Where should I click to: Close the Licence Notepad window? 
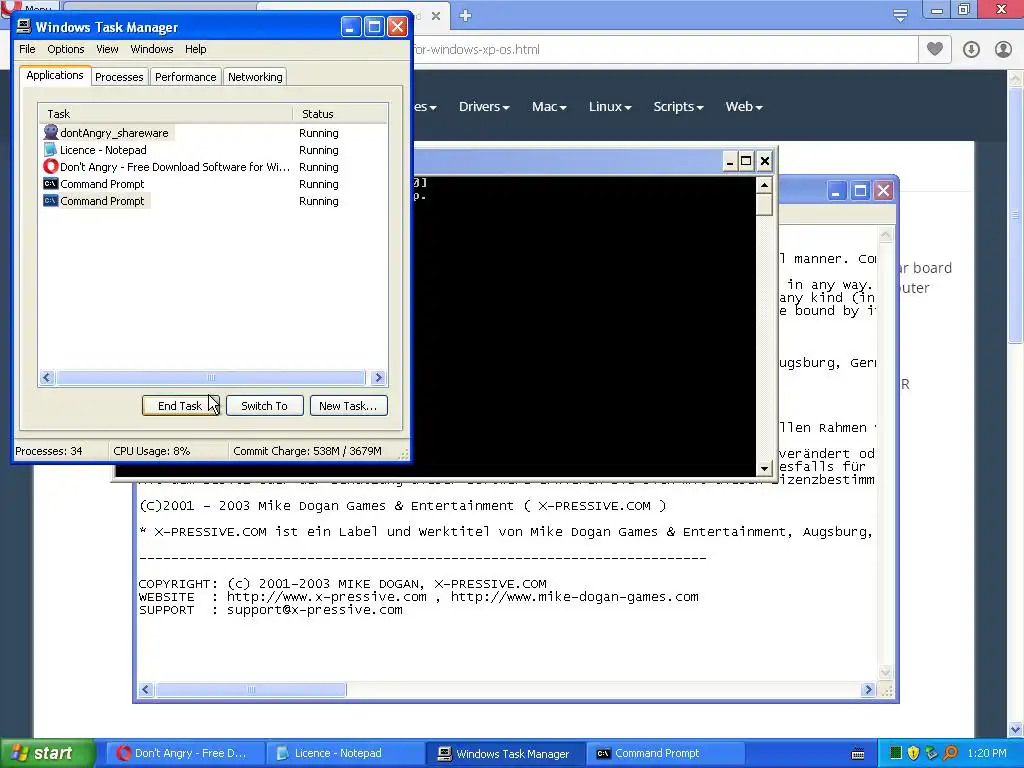tap(883, 191)
